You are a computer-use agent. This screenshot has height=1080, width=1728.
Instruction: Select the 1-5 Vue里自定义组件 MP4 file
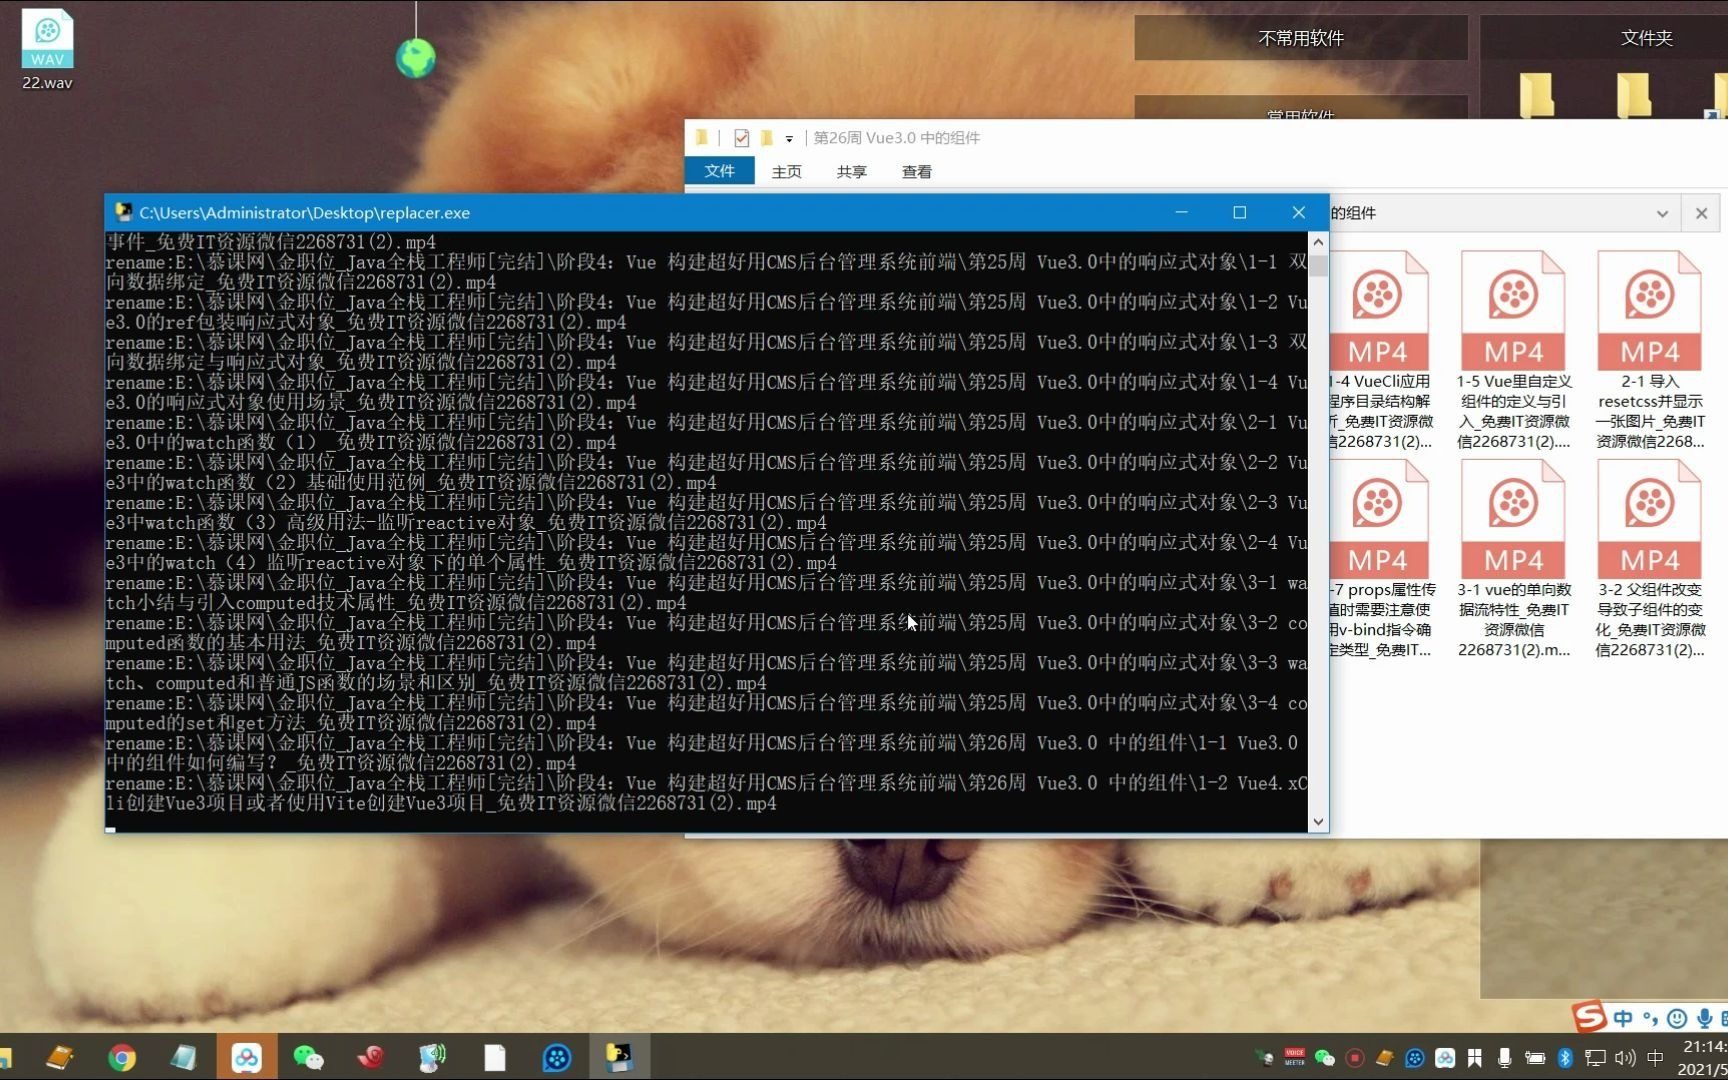[1513, 350]
